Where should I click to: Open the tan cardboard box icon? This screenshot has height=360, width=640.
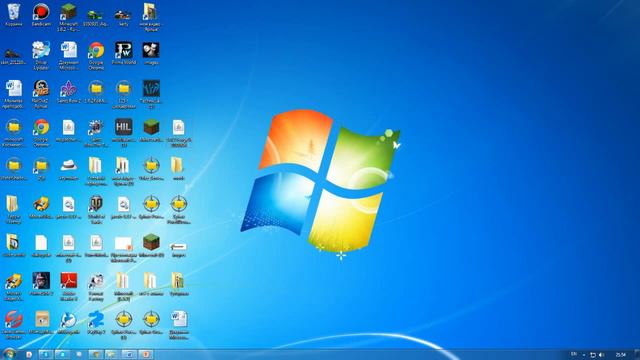click(41, 319)
